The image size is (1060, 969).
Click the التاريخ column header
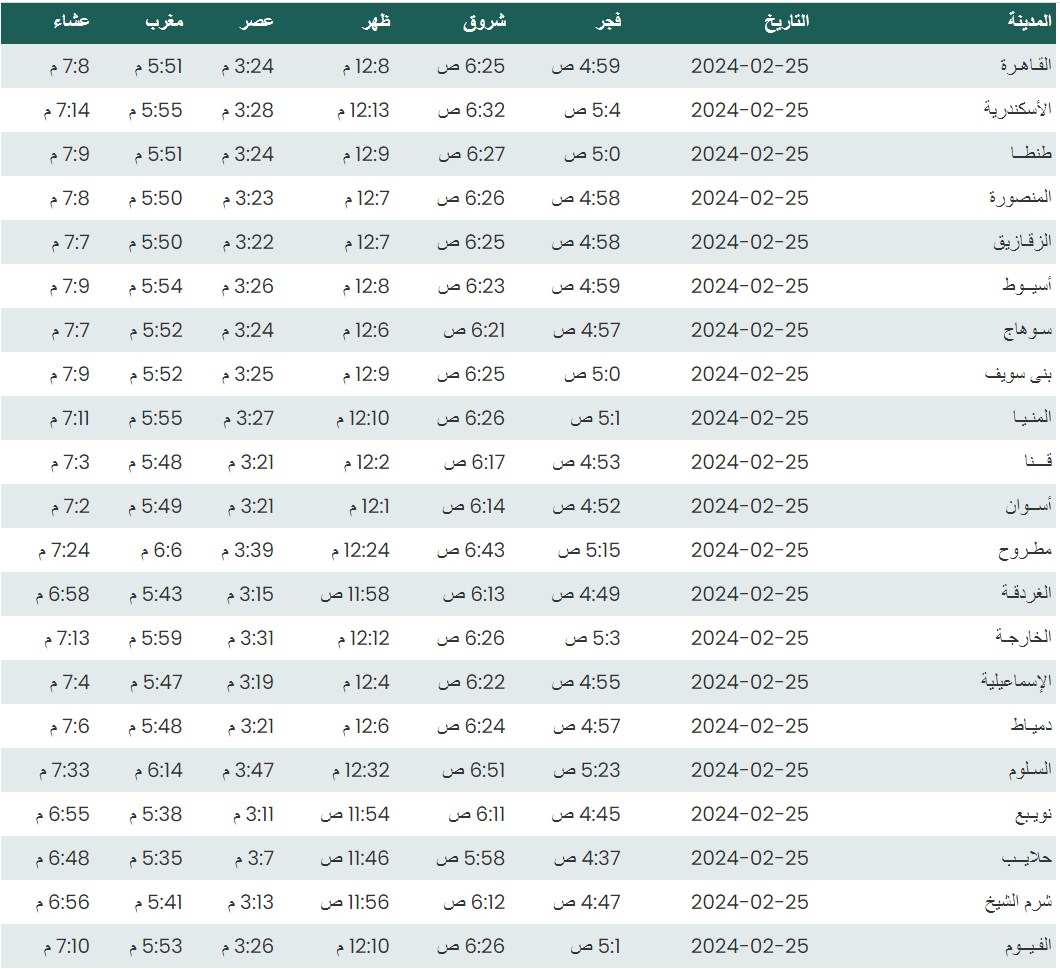point(786,21)
